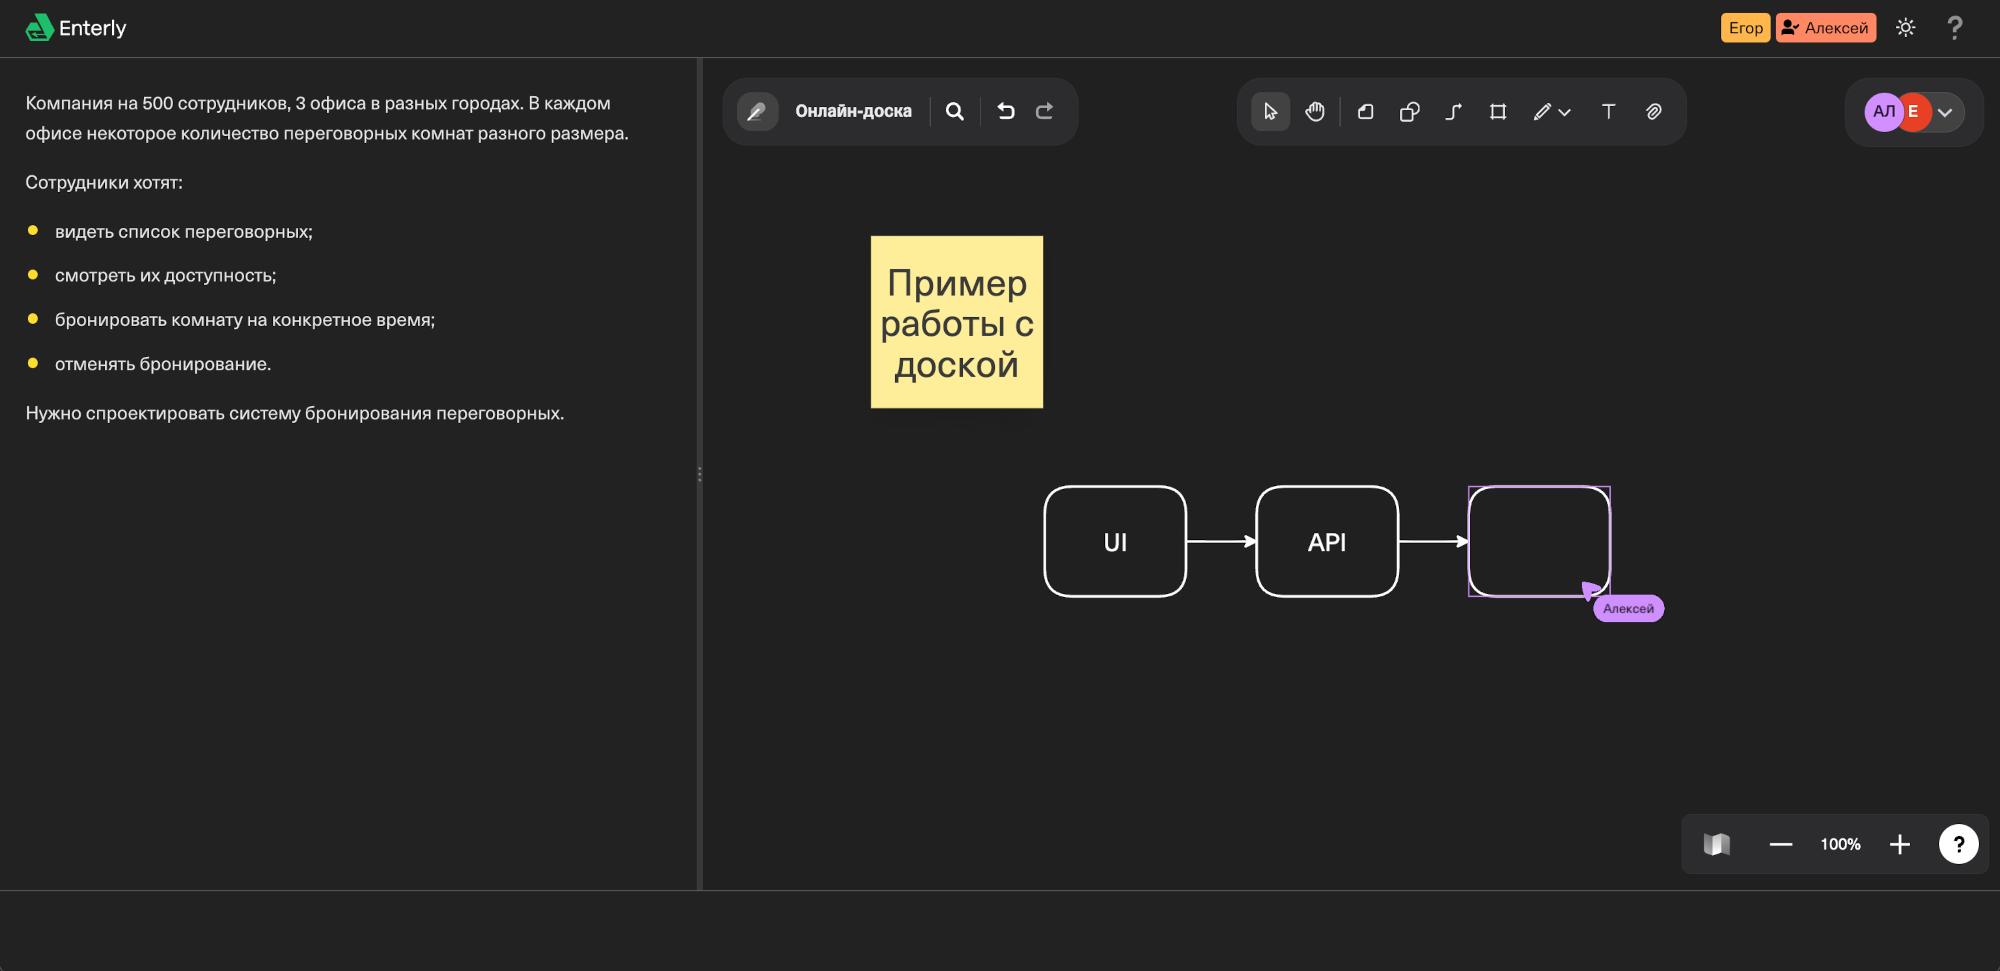
Task: Zoom in with the plus button
Action: tap(1900, 845)
